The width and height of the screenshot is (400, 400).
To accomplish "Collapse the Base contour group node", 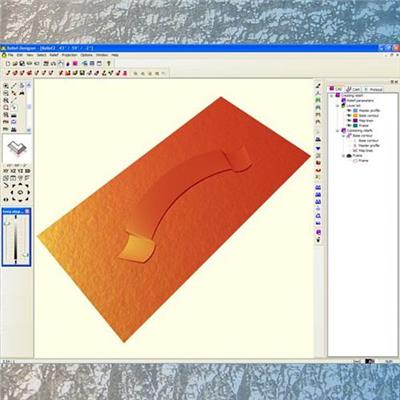I will 344,136.
